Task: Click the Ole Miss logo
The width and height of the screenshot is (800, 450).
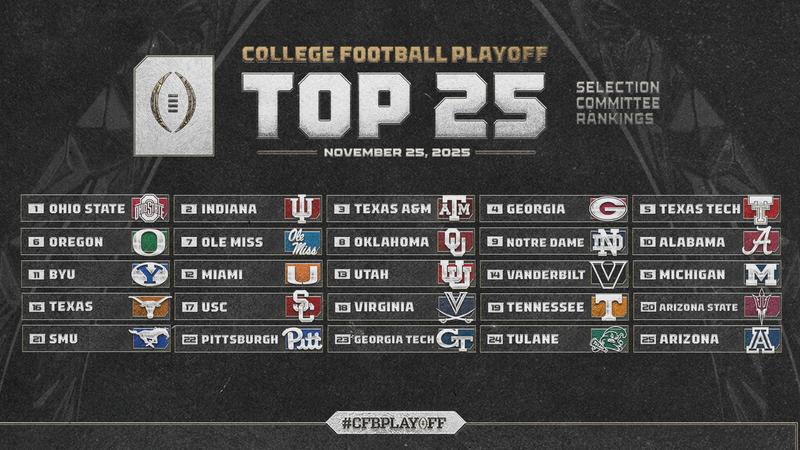Action: point(301,242)
